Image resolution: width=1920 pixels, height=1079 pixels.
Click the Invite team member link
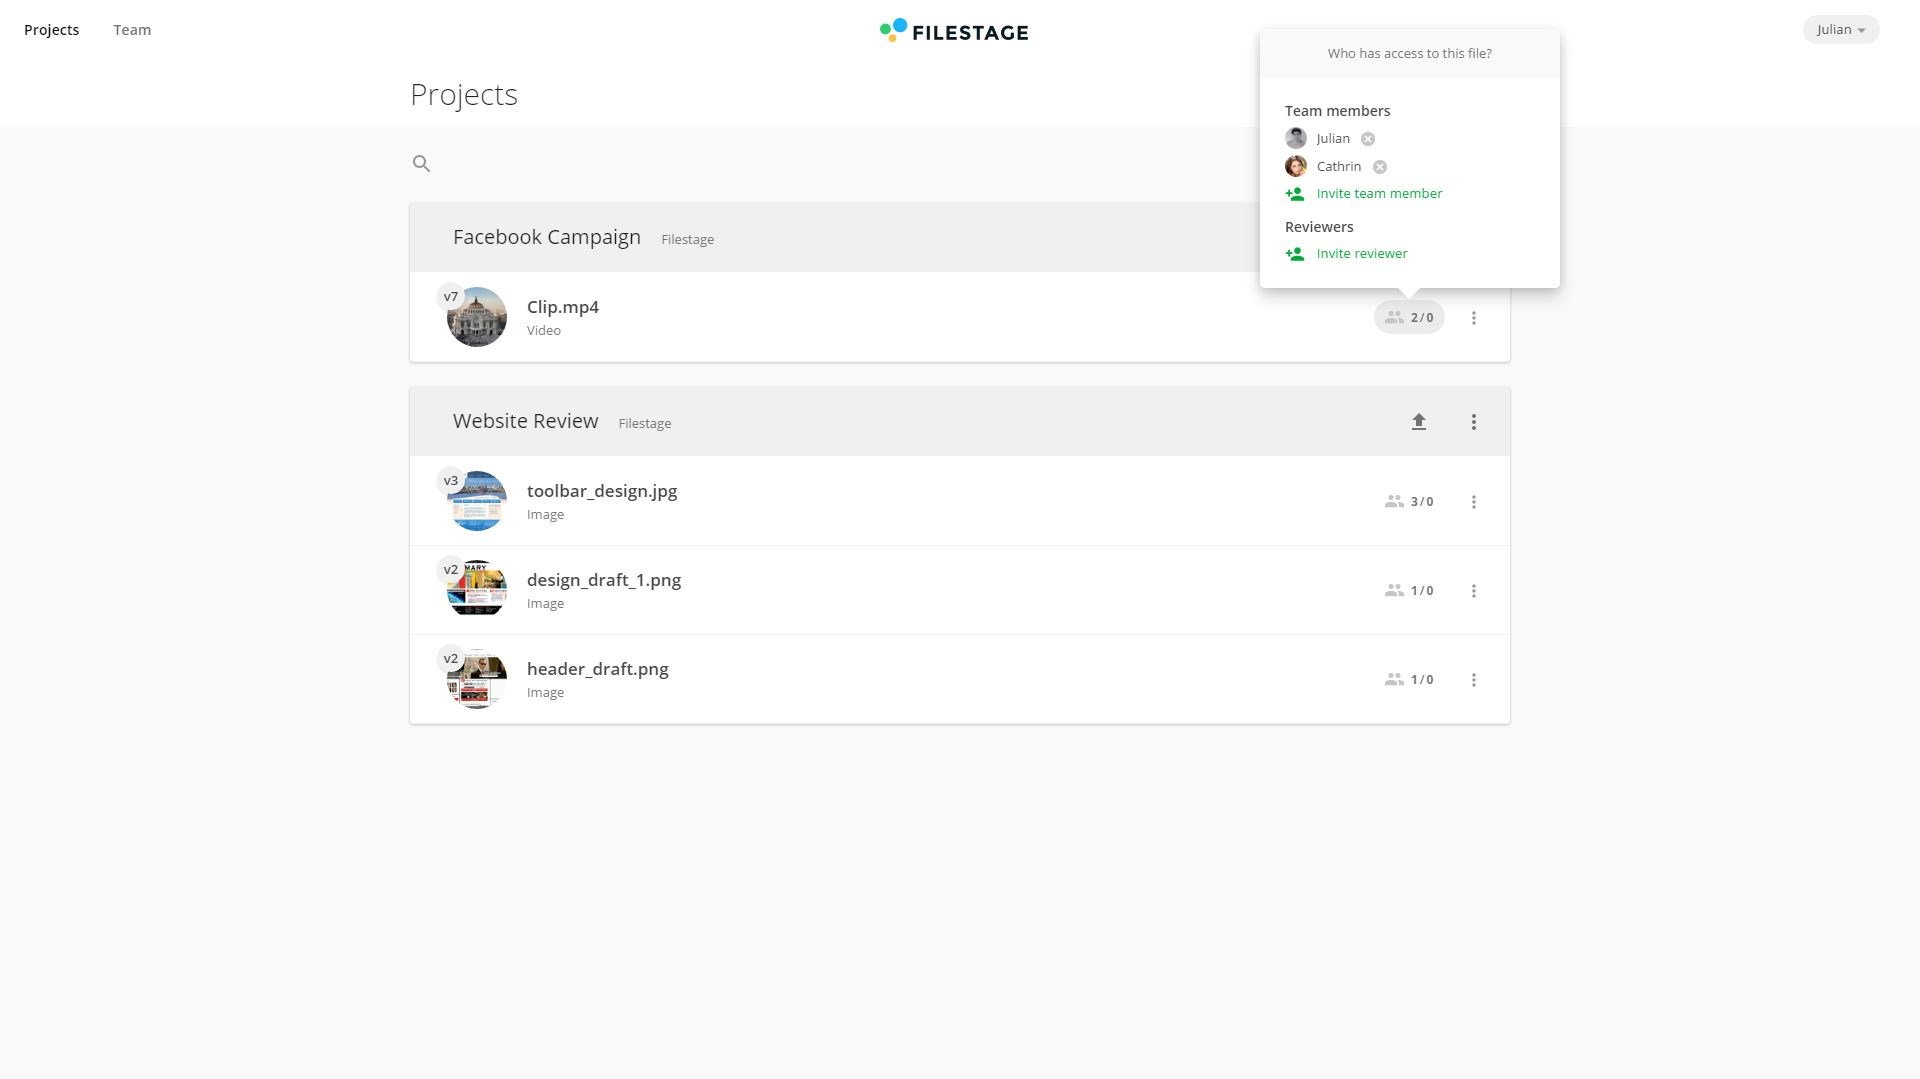[1379, 193]
